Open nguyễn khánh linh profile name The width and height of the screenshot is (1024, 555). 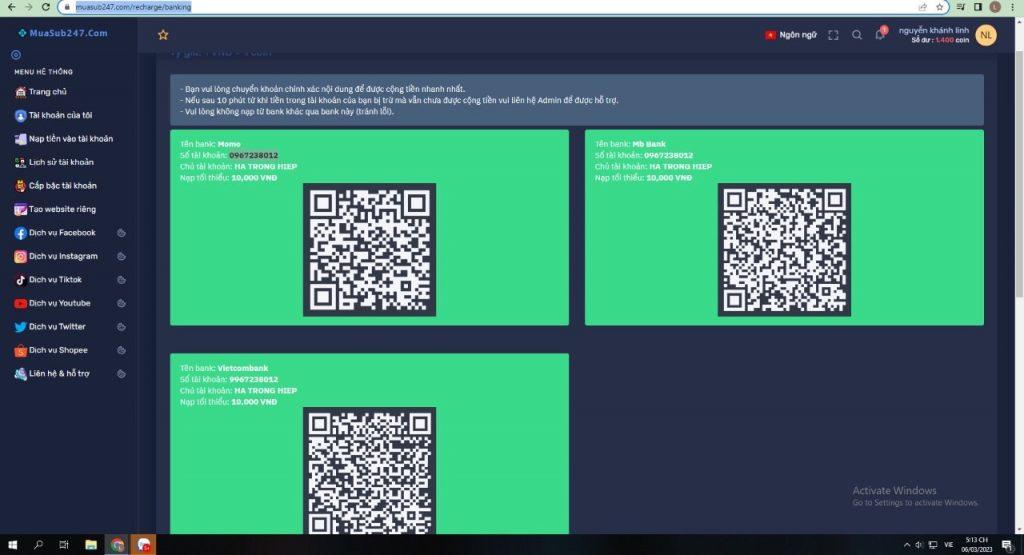click(x=934, y=31)
